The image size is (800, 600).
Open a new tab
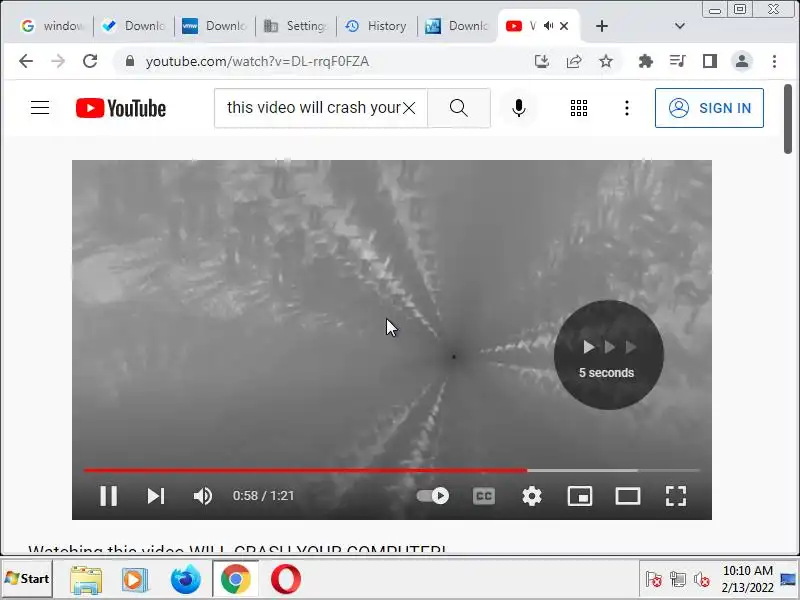click(x=602, y=26)
